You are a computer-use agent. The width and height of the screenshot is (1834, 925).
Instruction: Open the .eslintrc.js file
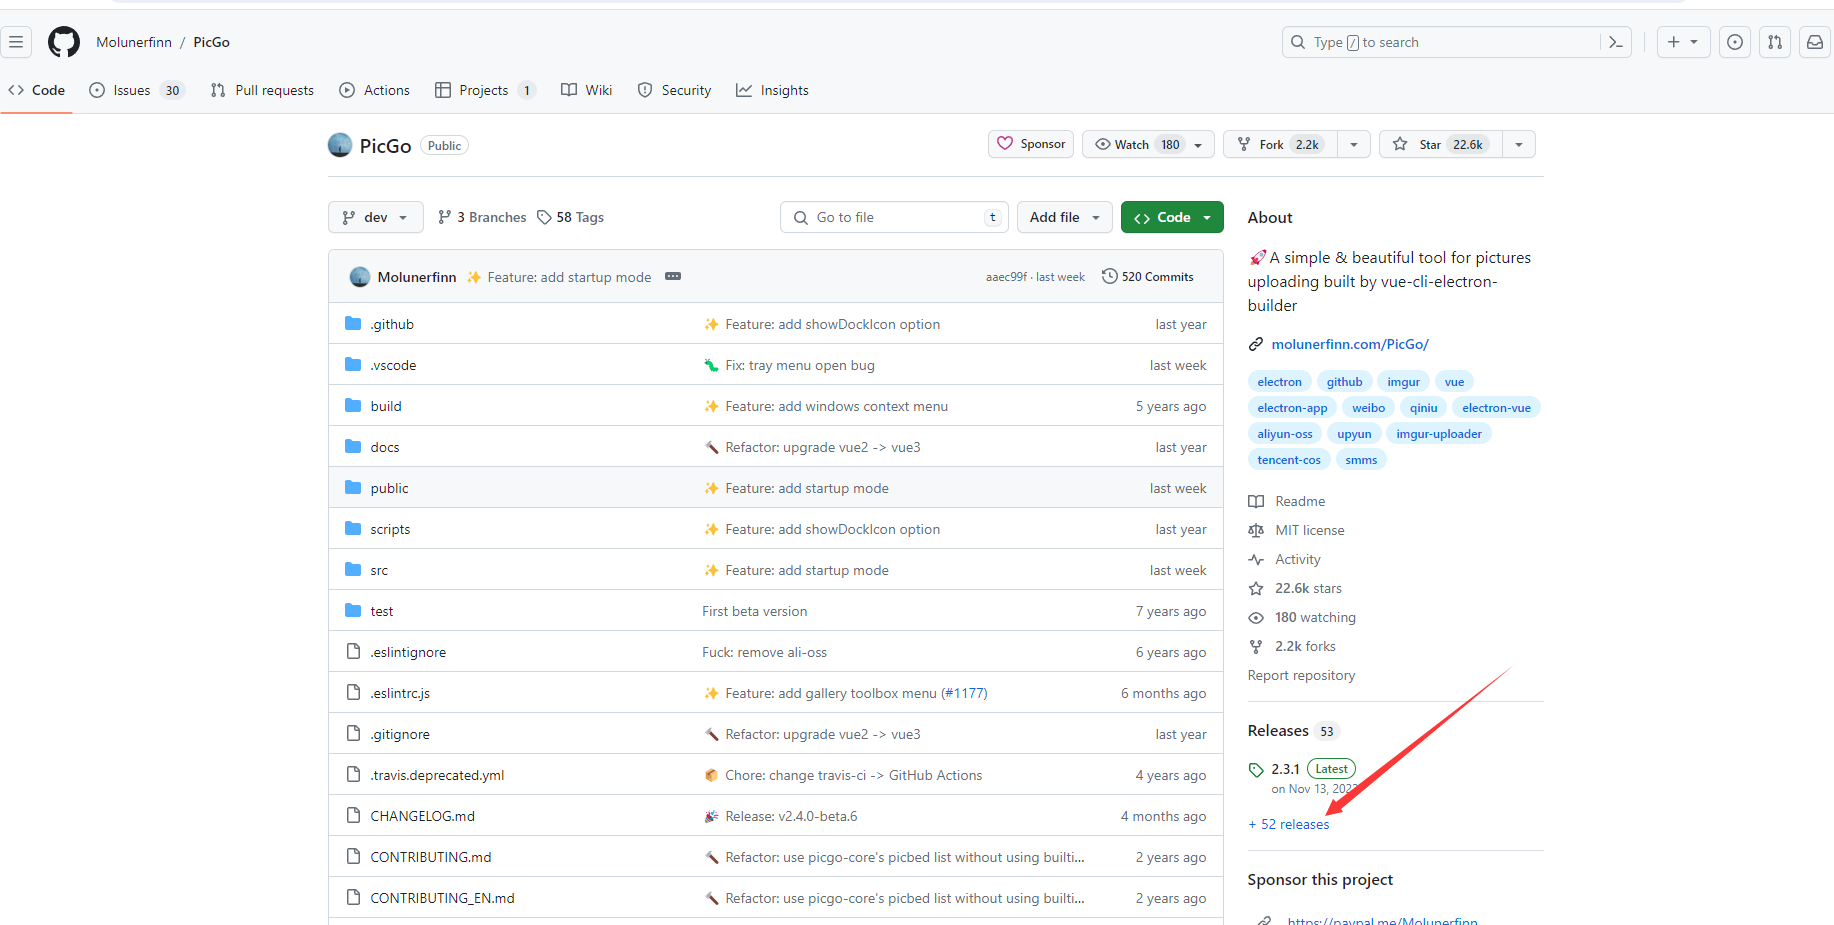coord(400,693)
